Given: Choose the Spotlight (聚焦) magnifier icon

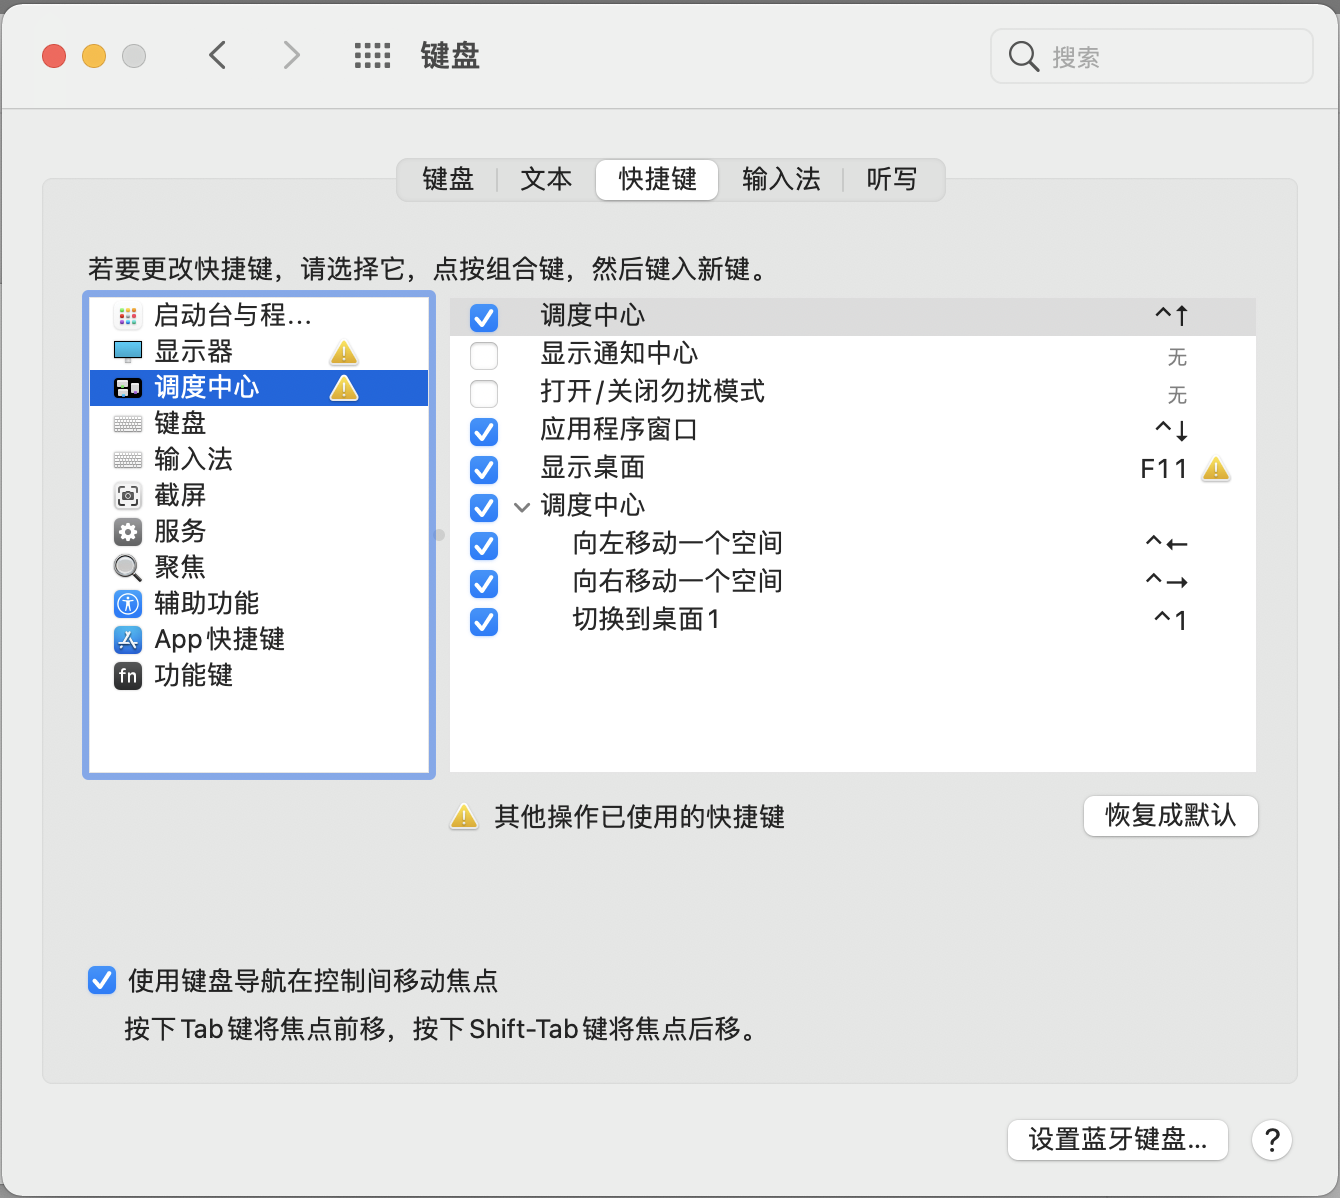Looking at the screenshot, I should tap(128, 568).
